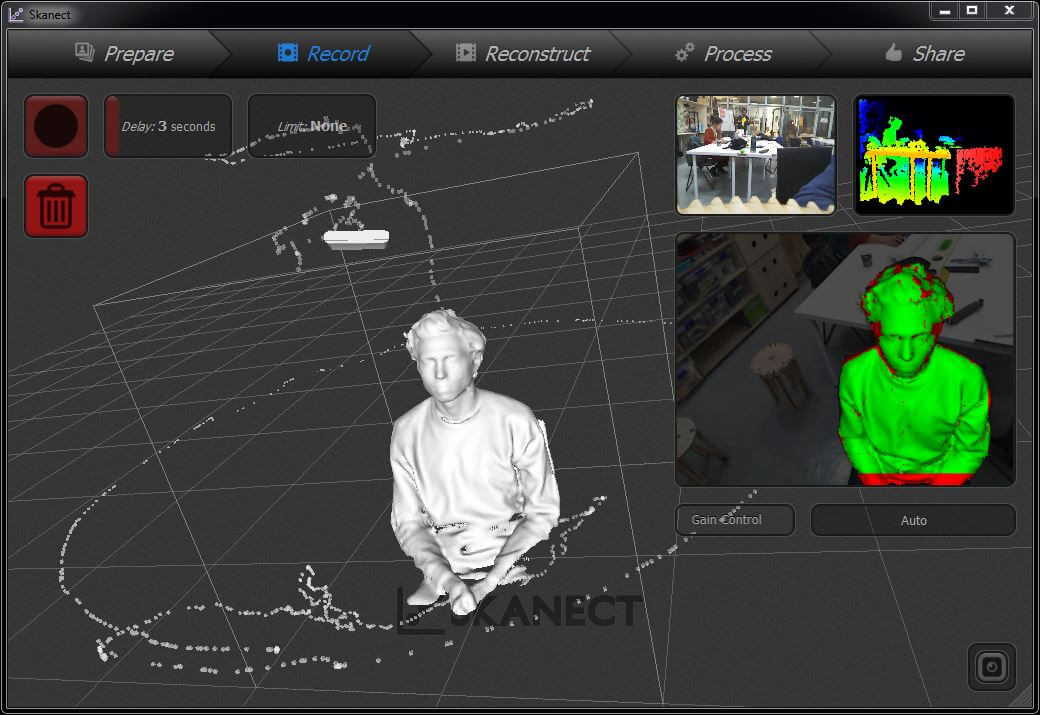The width and height of the screenshot is (1040, 715).
Task: Click the Gain Control label
Action: [x=735, y=520]
